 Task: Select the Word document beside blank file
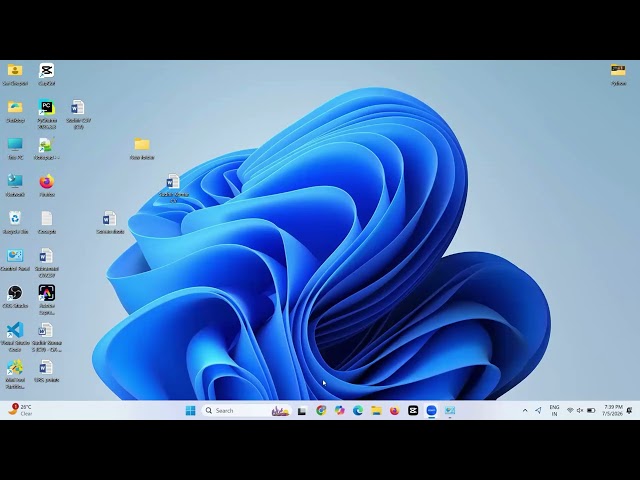point(110,222)
